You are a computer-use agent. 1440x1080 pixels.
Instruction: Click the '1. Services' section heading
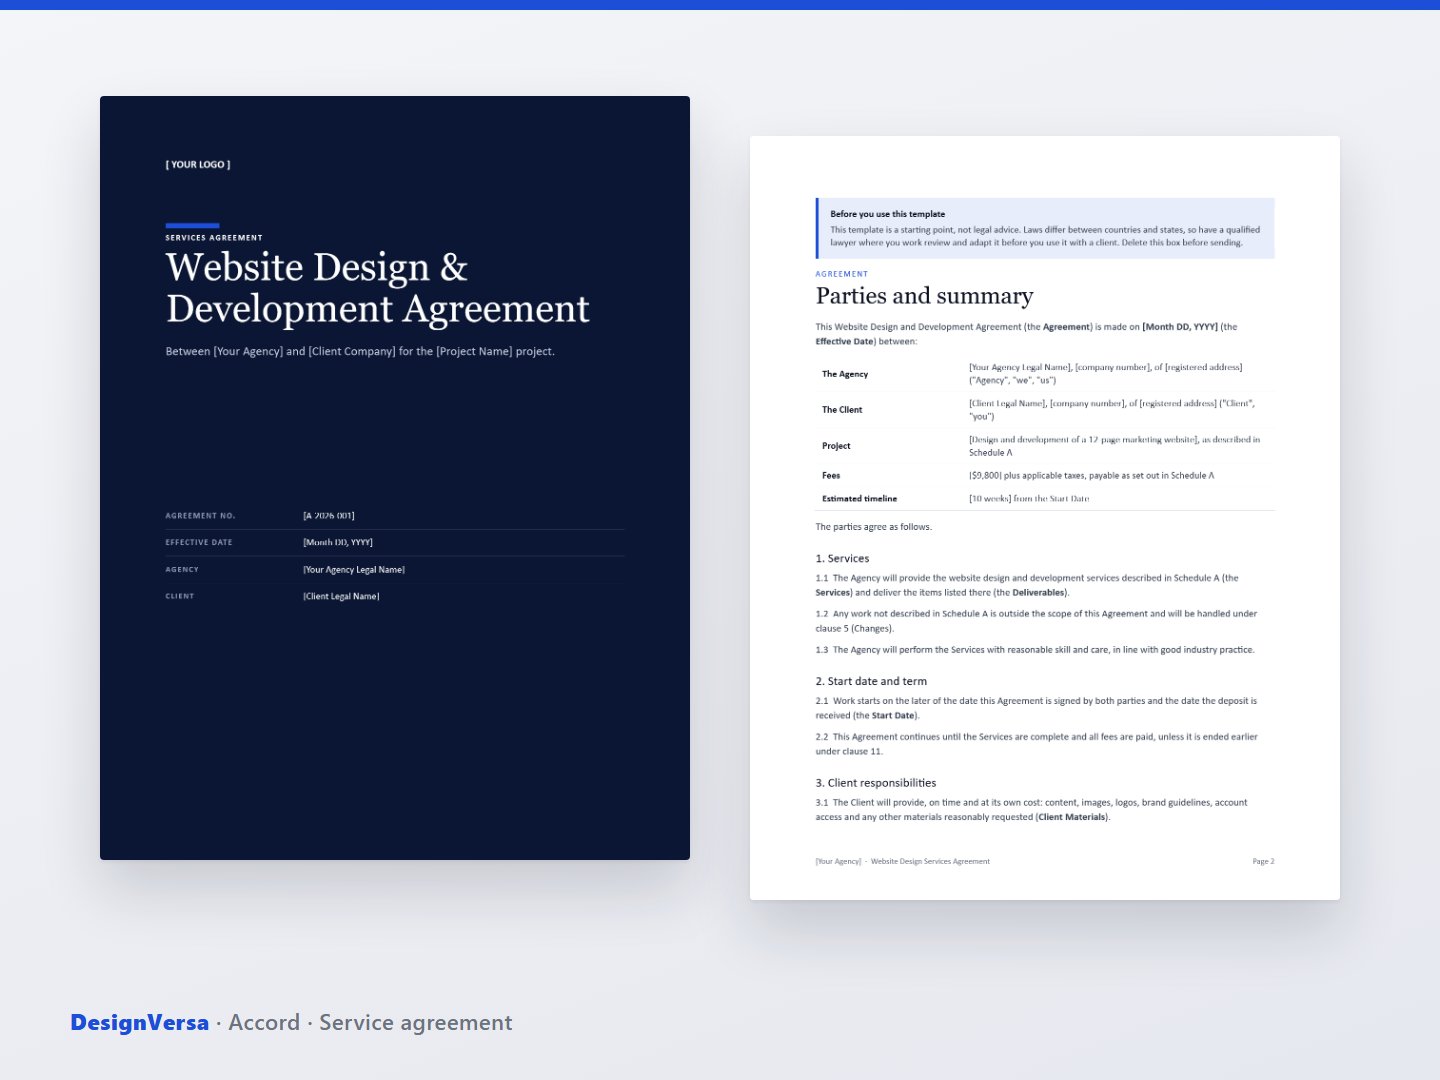pyautogui.click(x=842, y=559)
